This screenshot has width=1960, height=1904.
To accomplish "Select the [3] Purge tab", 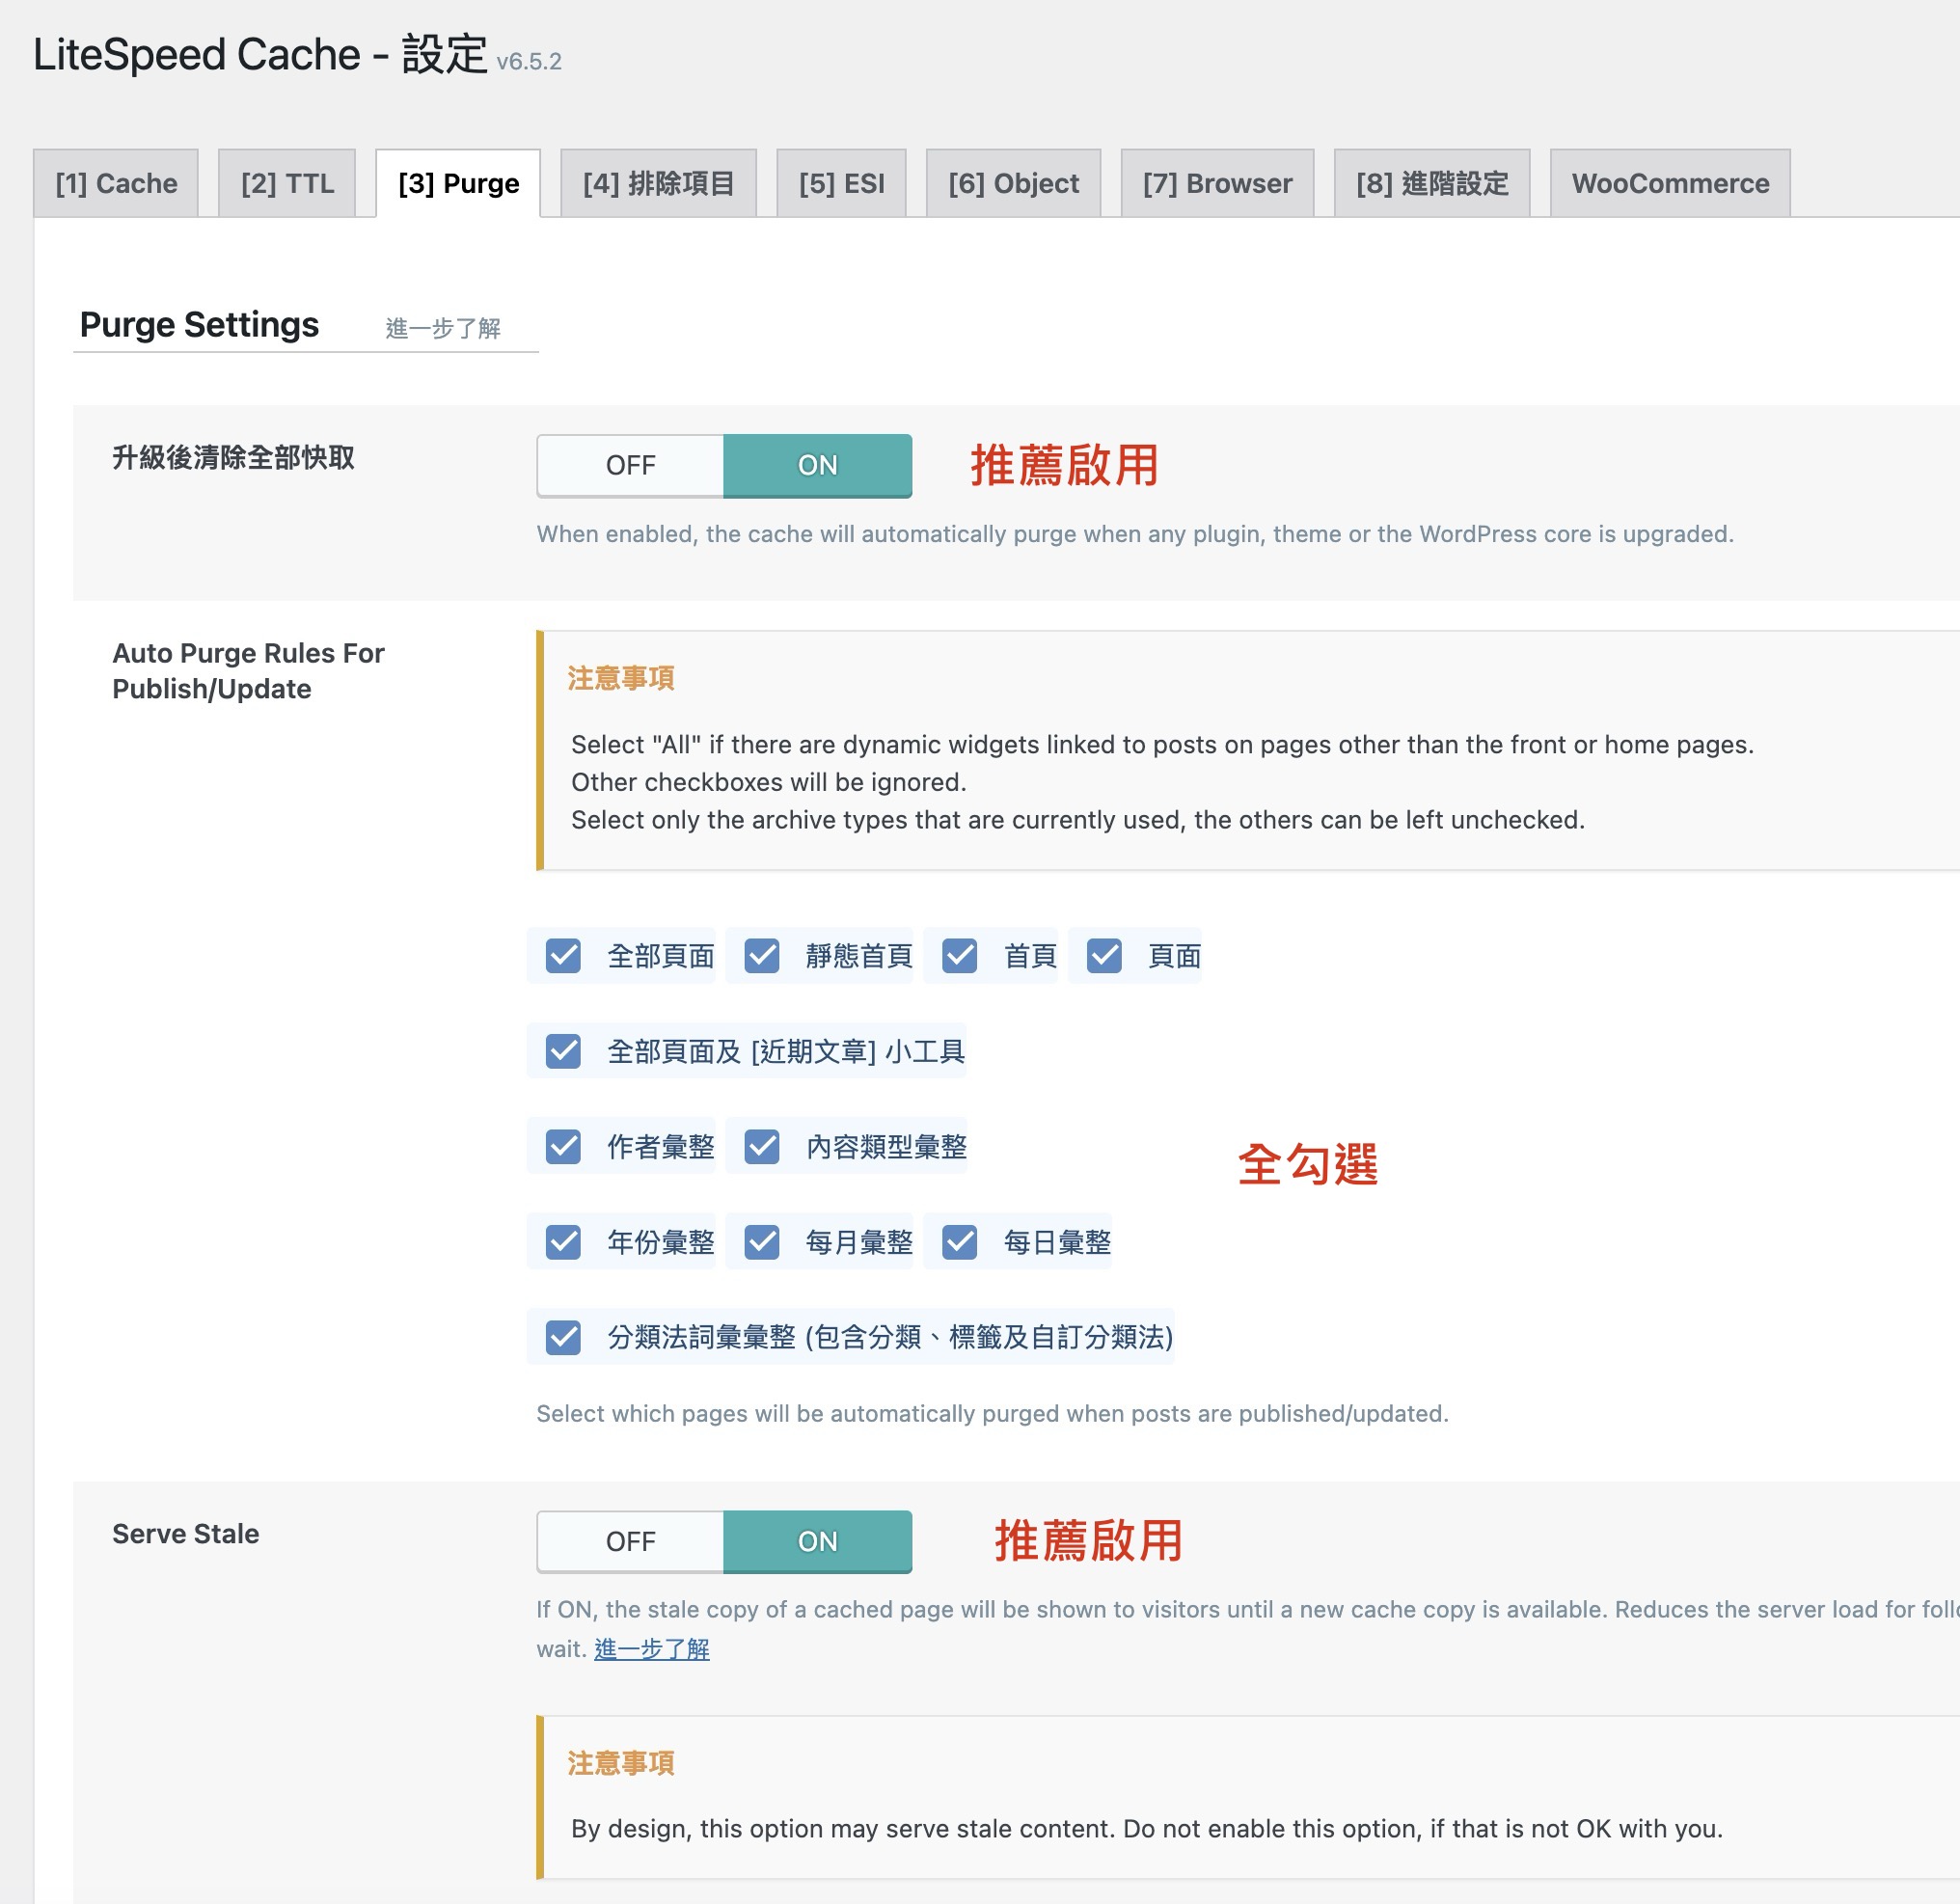I will (458, 183).
